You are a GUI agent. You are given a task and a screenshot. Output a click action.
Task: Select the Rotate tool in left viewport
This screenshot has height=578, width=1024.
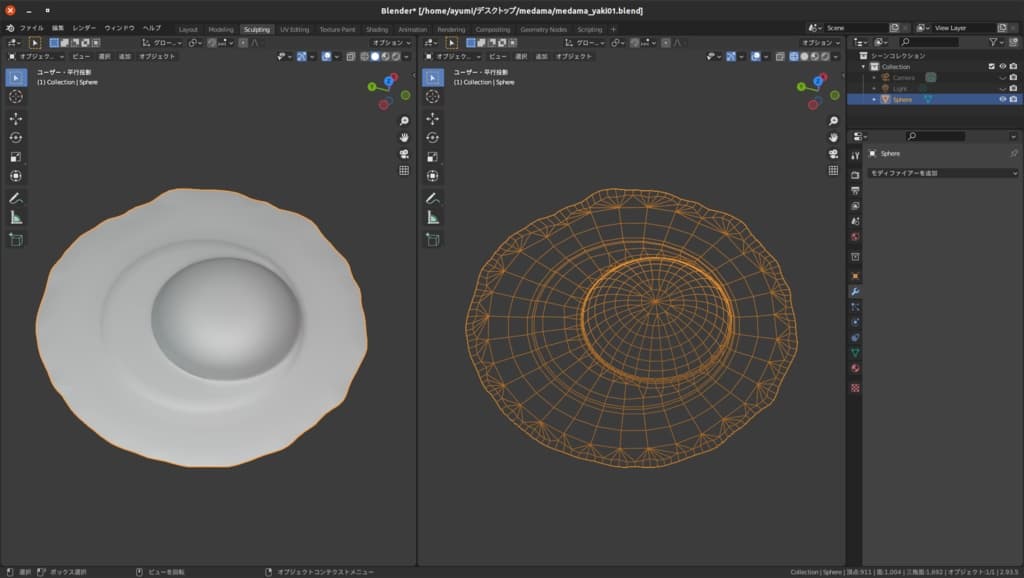coord(16,138)
